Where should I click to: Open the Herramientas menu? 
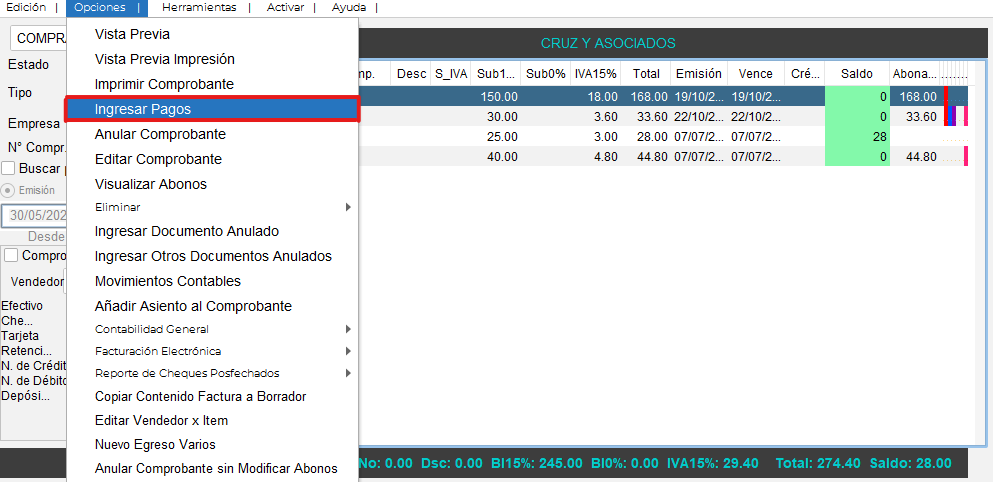(x=199, y=7)
